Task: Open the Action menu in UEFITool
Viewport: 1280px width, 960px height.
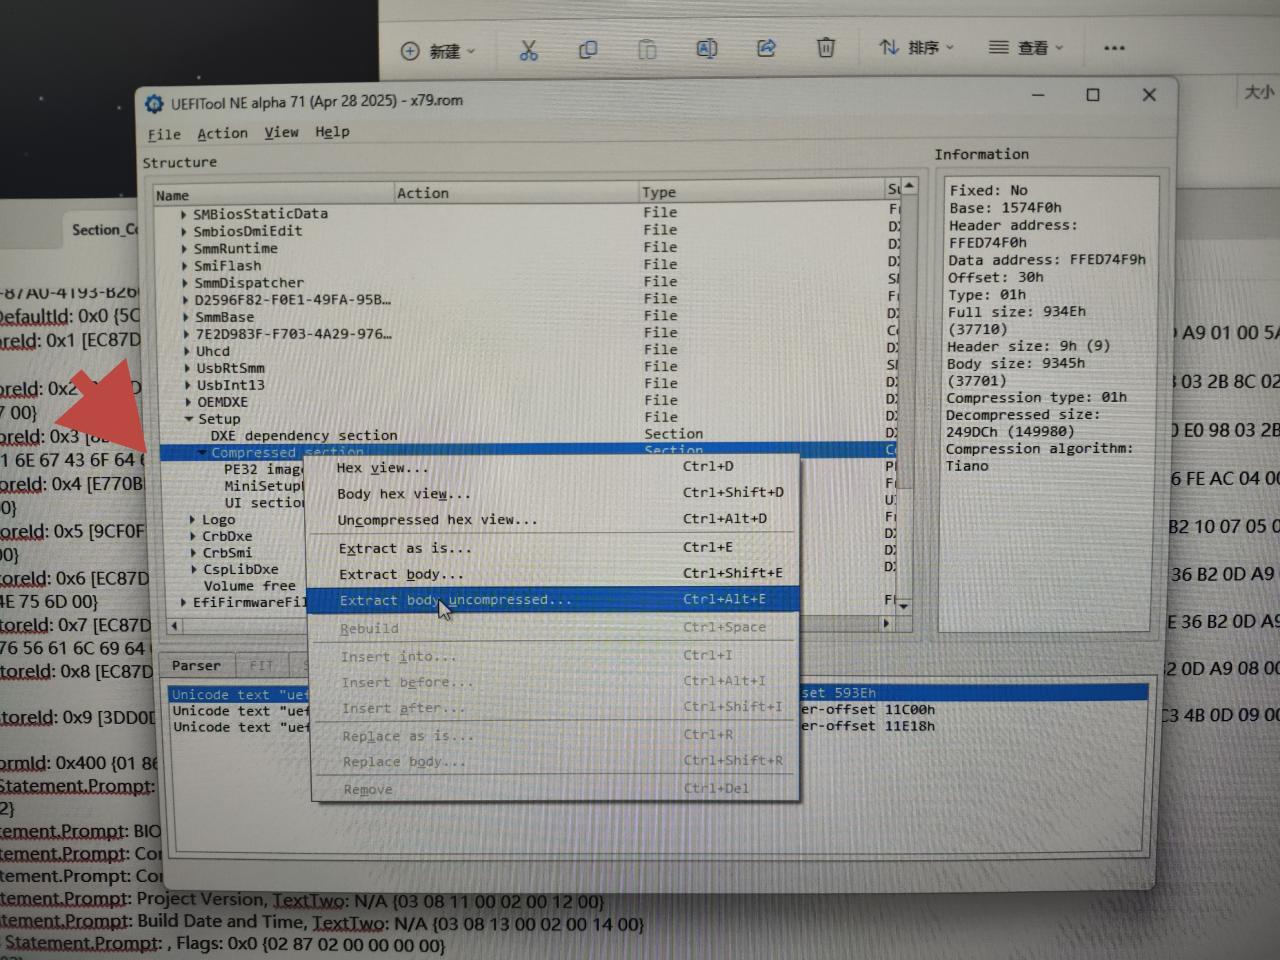Action: pyautogui.click(x=222, y=133)
